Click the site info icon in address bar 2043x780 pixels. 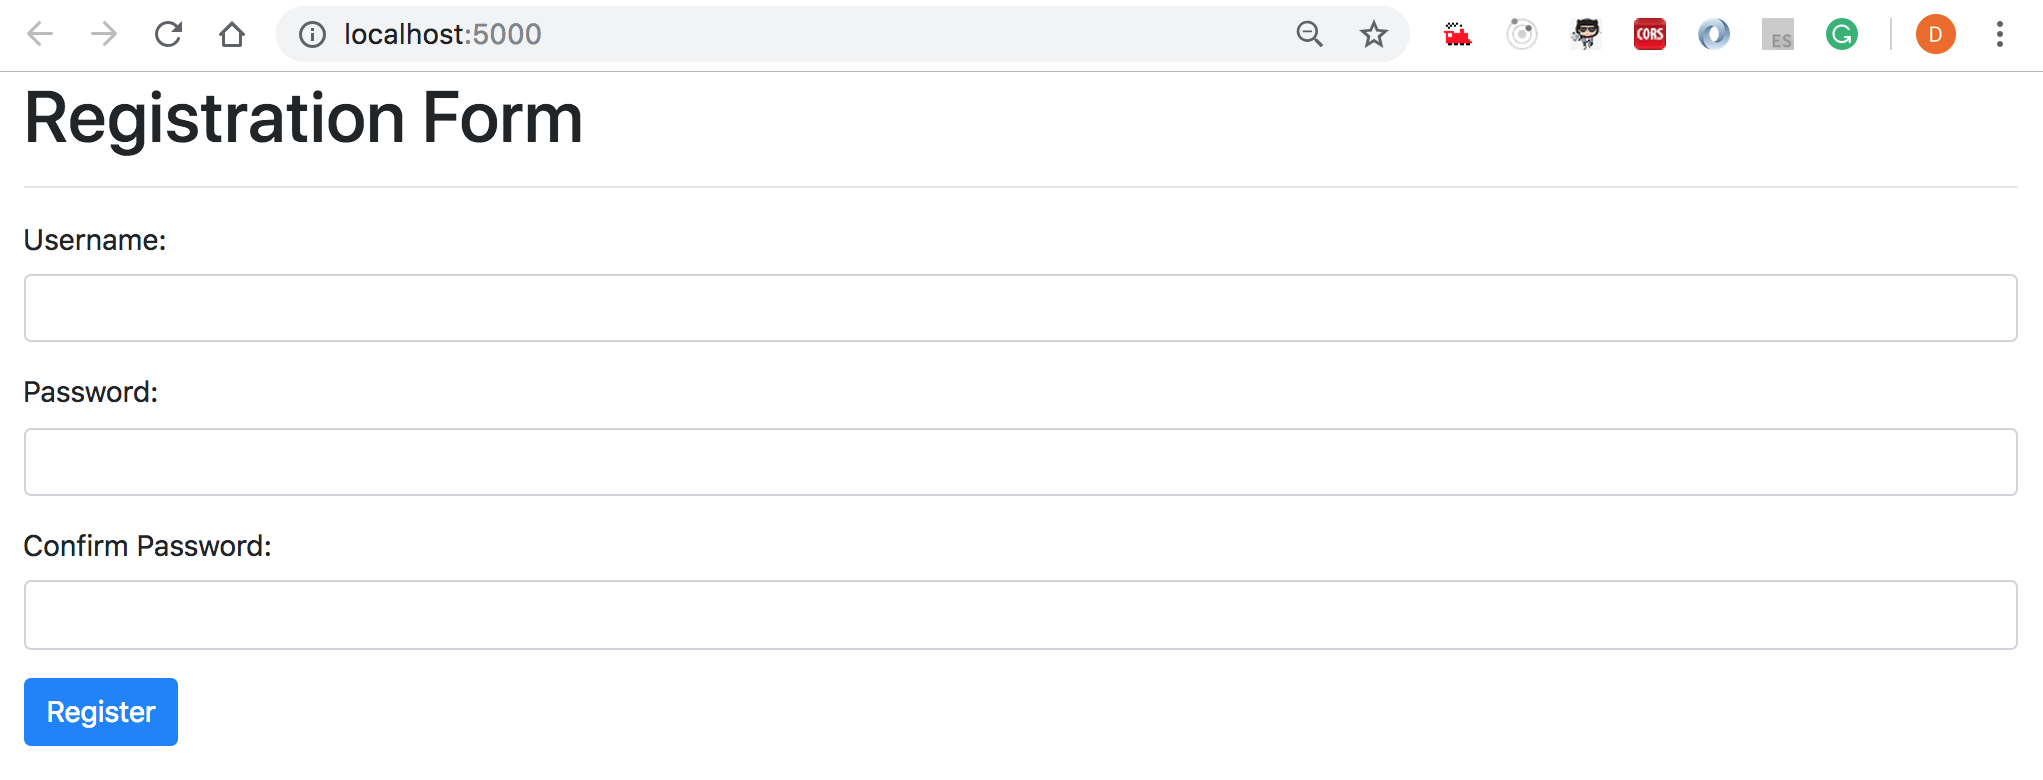tap(312, 34)
